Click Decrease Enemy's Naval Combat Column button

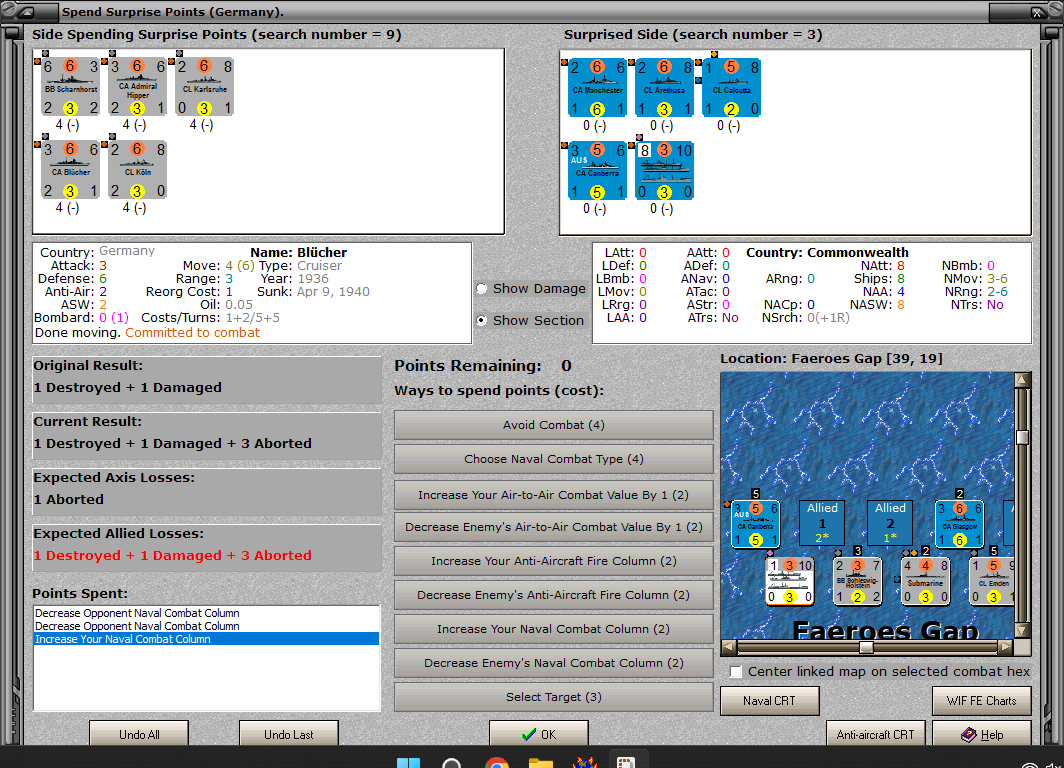[554, 663]
